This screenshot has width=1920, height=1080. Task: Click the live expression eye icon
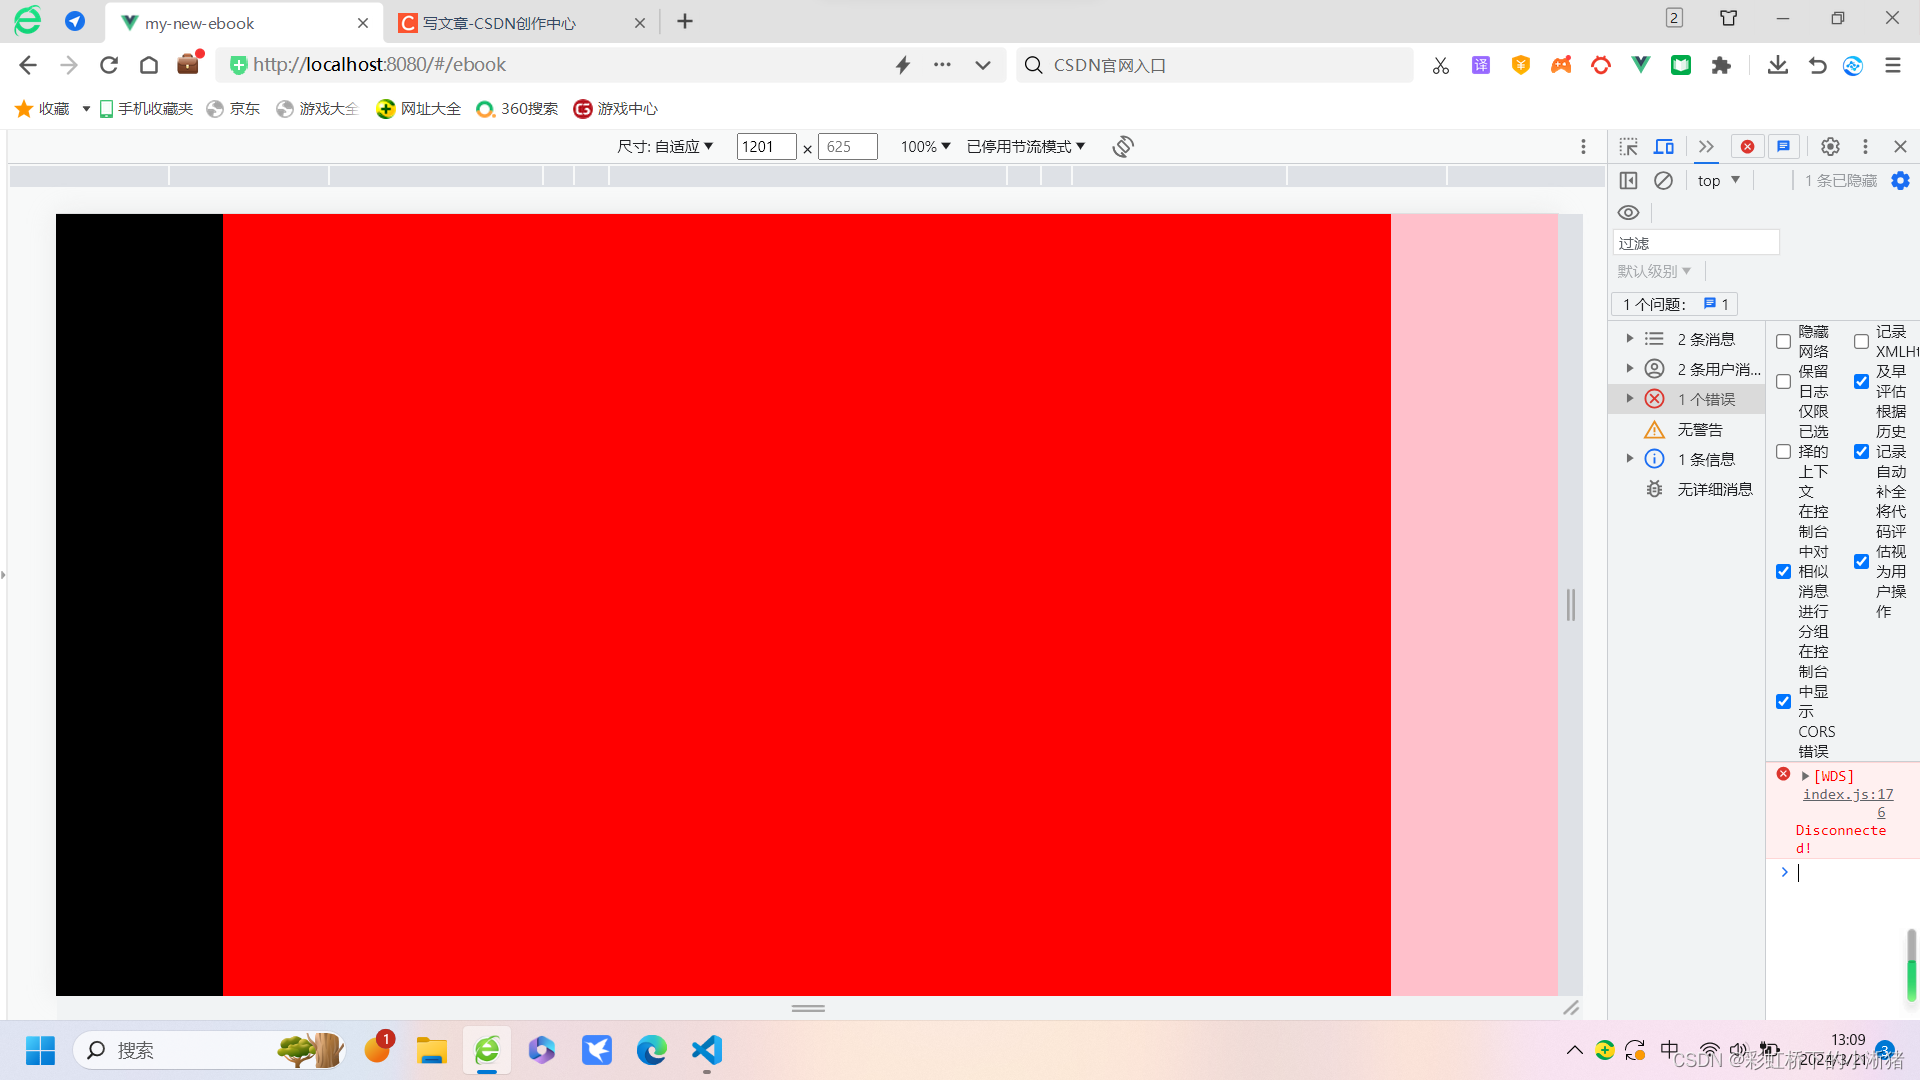[1628, 213]
